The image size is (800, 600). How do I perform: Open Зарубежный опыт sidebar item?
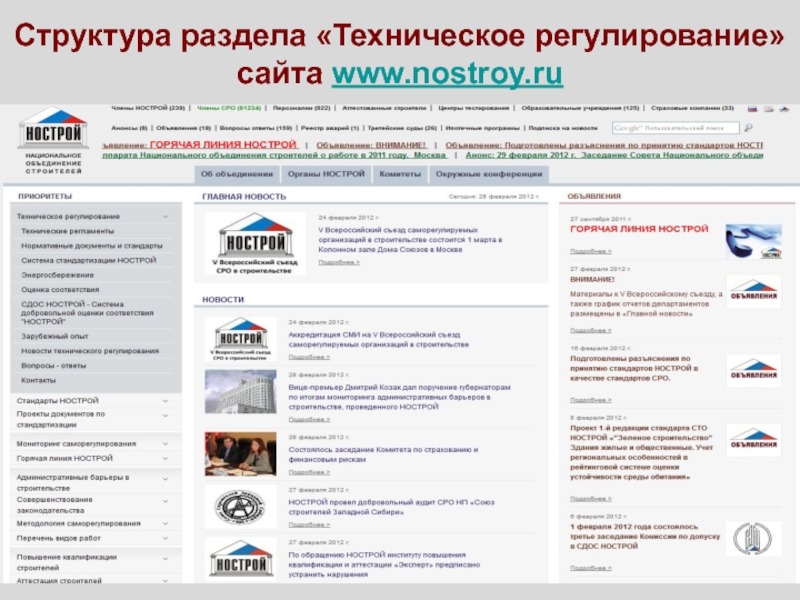[55, 336]
